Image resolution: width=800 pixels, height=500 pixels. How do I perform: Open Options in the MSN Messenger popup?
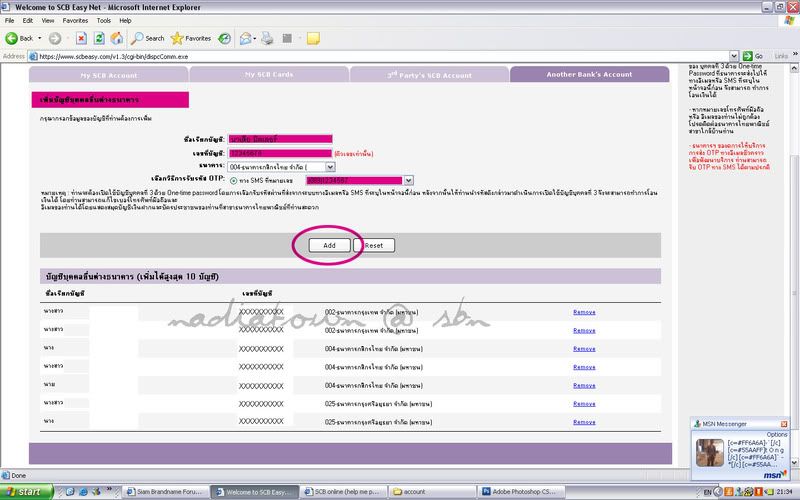click(777, 434)
